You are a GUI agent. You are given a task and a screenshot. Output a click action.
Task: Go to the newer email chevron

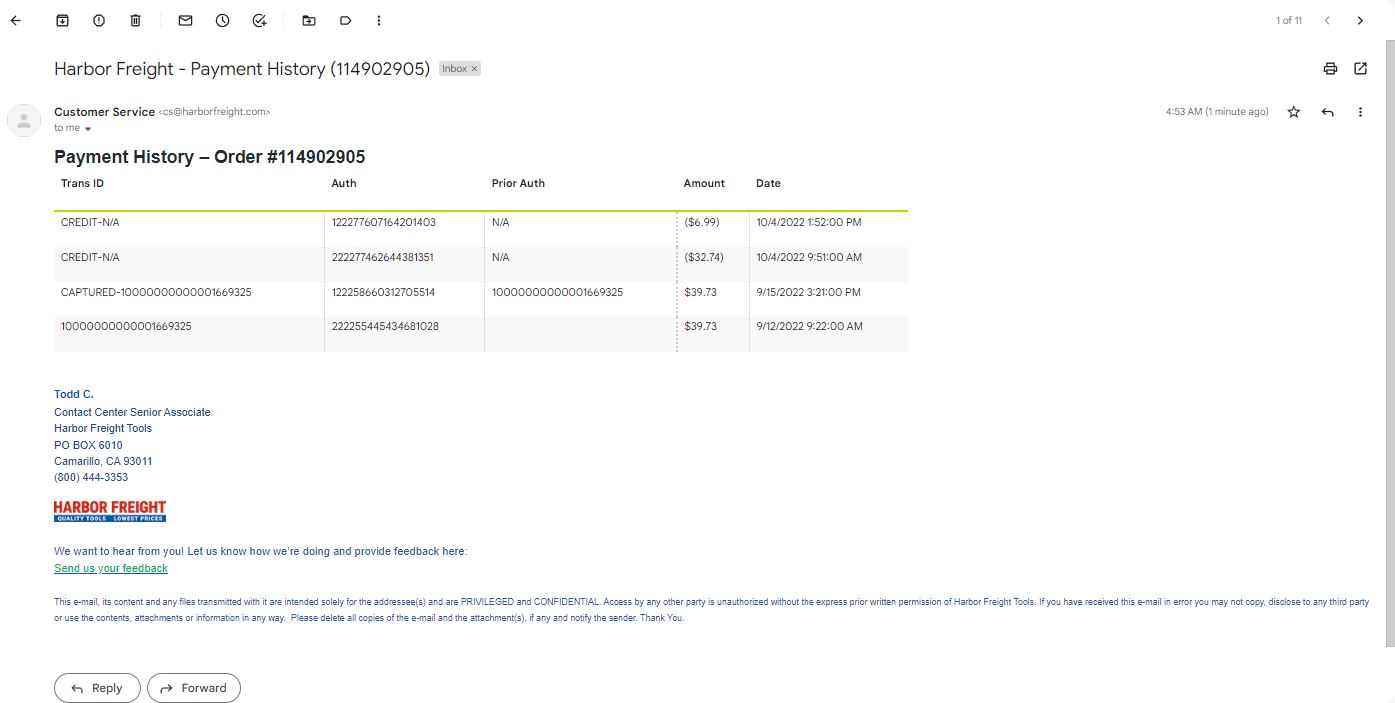1327,20
